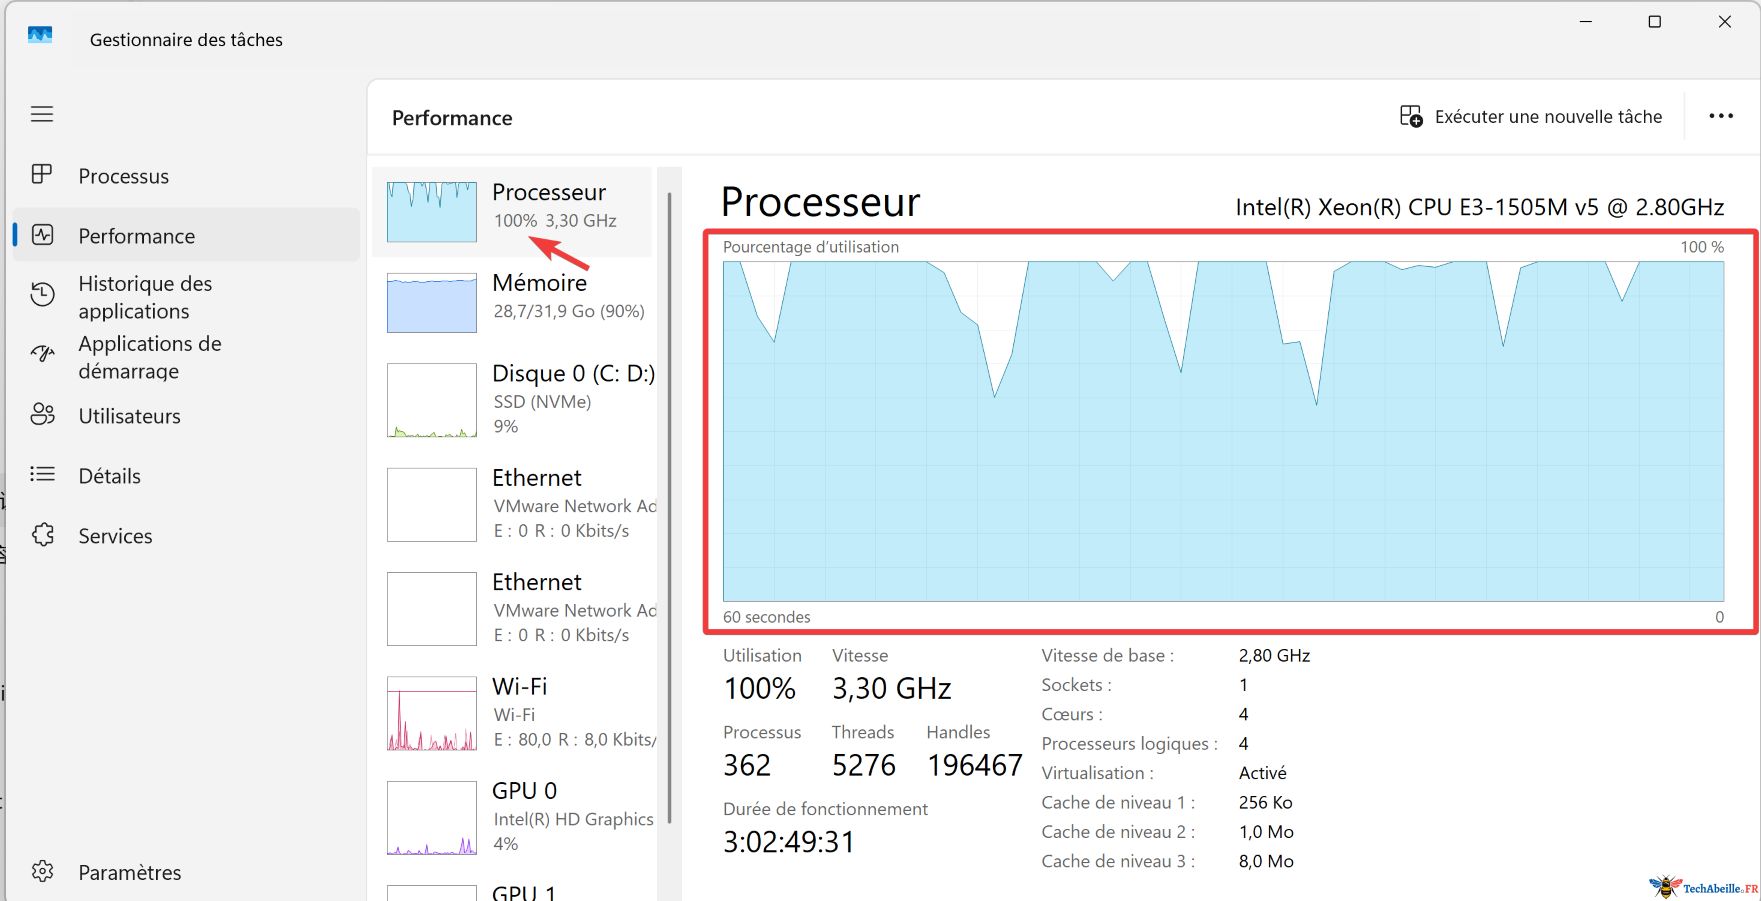Click the Vitesse 3,30 GHz value
Screen dimensions: 1761x901
tap(891, 689)
